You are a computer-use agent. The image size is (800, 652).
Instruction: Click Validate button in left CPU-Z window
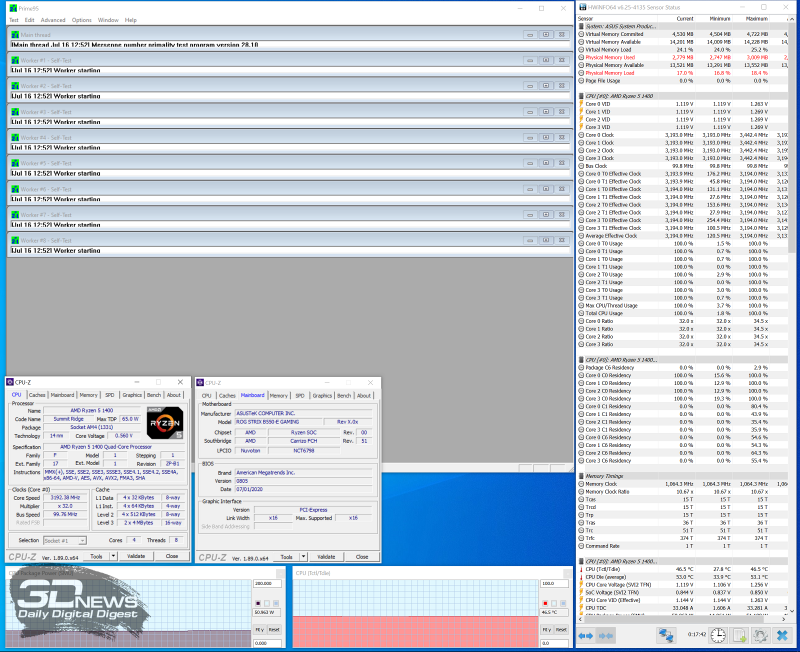click(x=136, y=556)
